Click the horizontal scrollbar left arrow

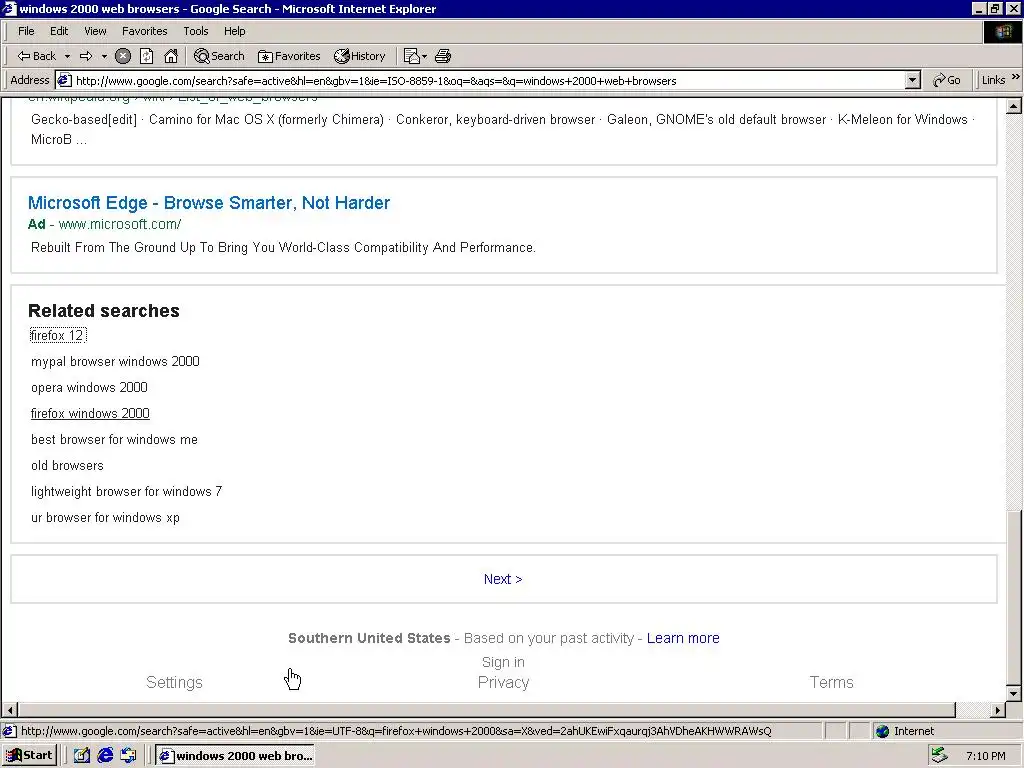[x=10, y=710]
